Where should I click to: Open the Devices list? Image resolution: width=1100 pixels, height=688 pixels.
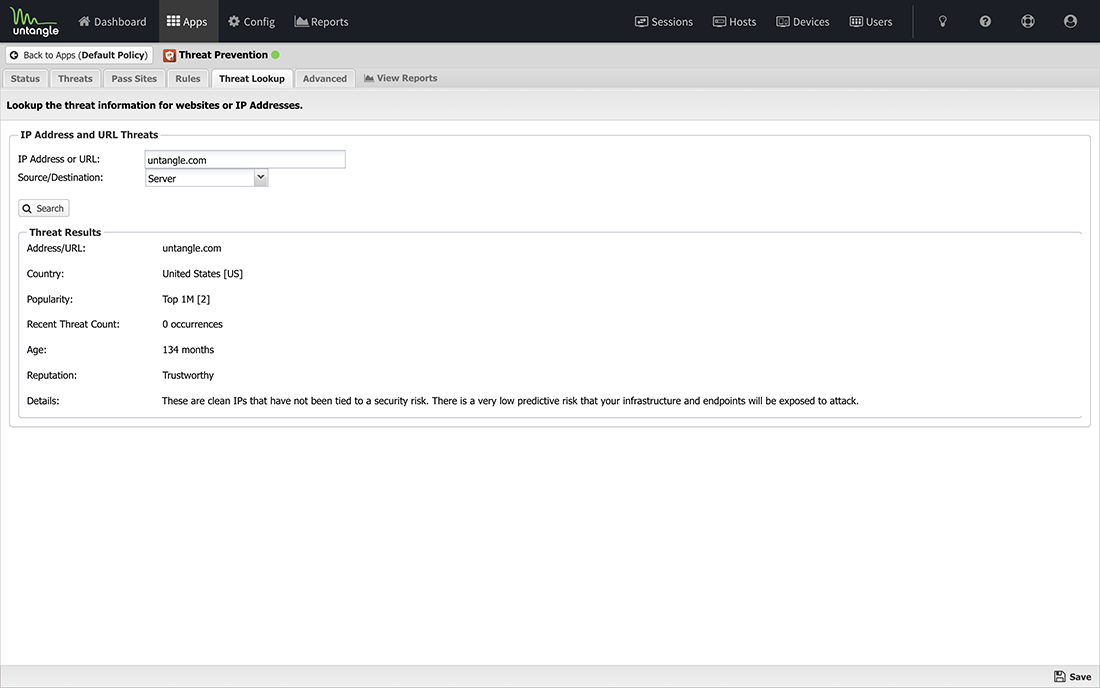tap(803, 22)
